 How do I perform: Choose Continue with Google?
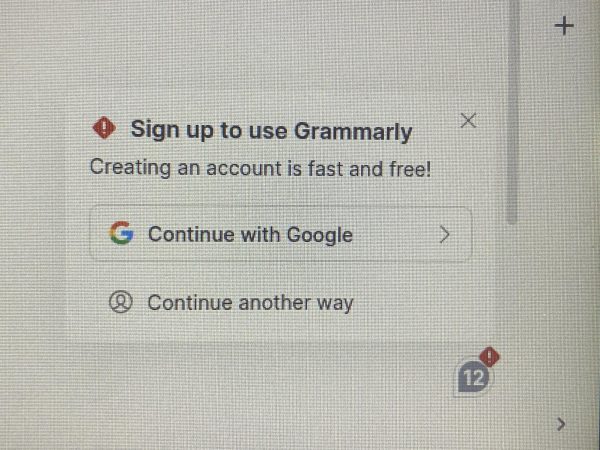pyautogui.click(x=280, y=234)
